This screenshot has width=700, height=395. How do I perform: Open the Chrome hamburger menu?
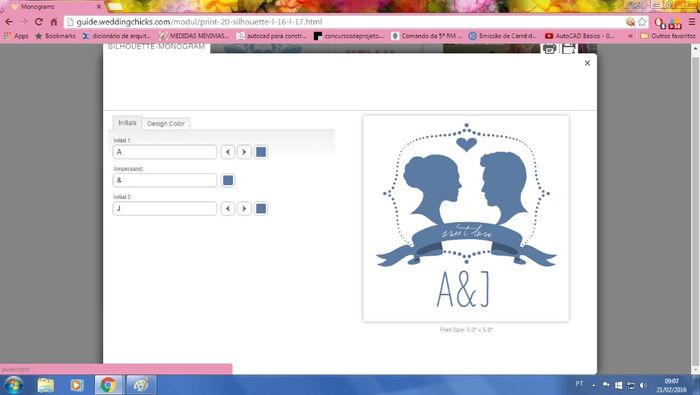tap(692, 22)
